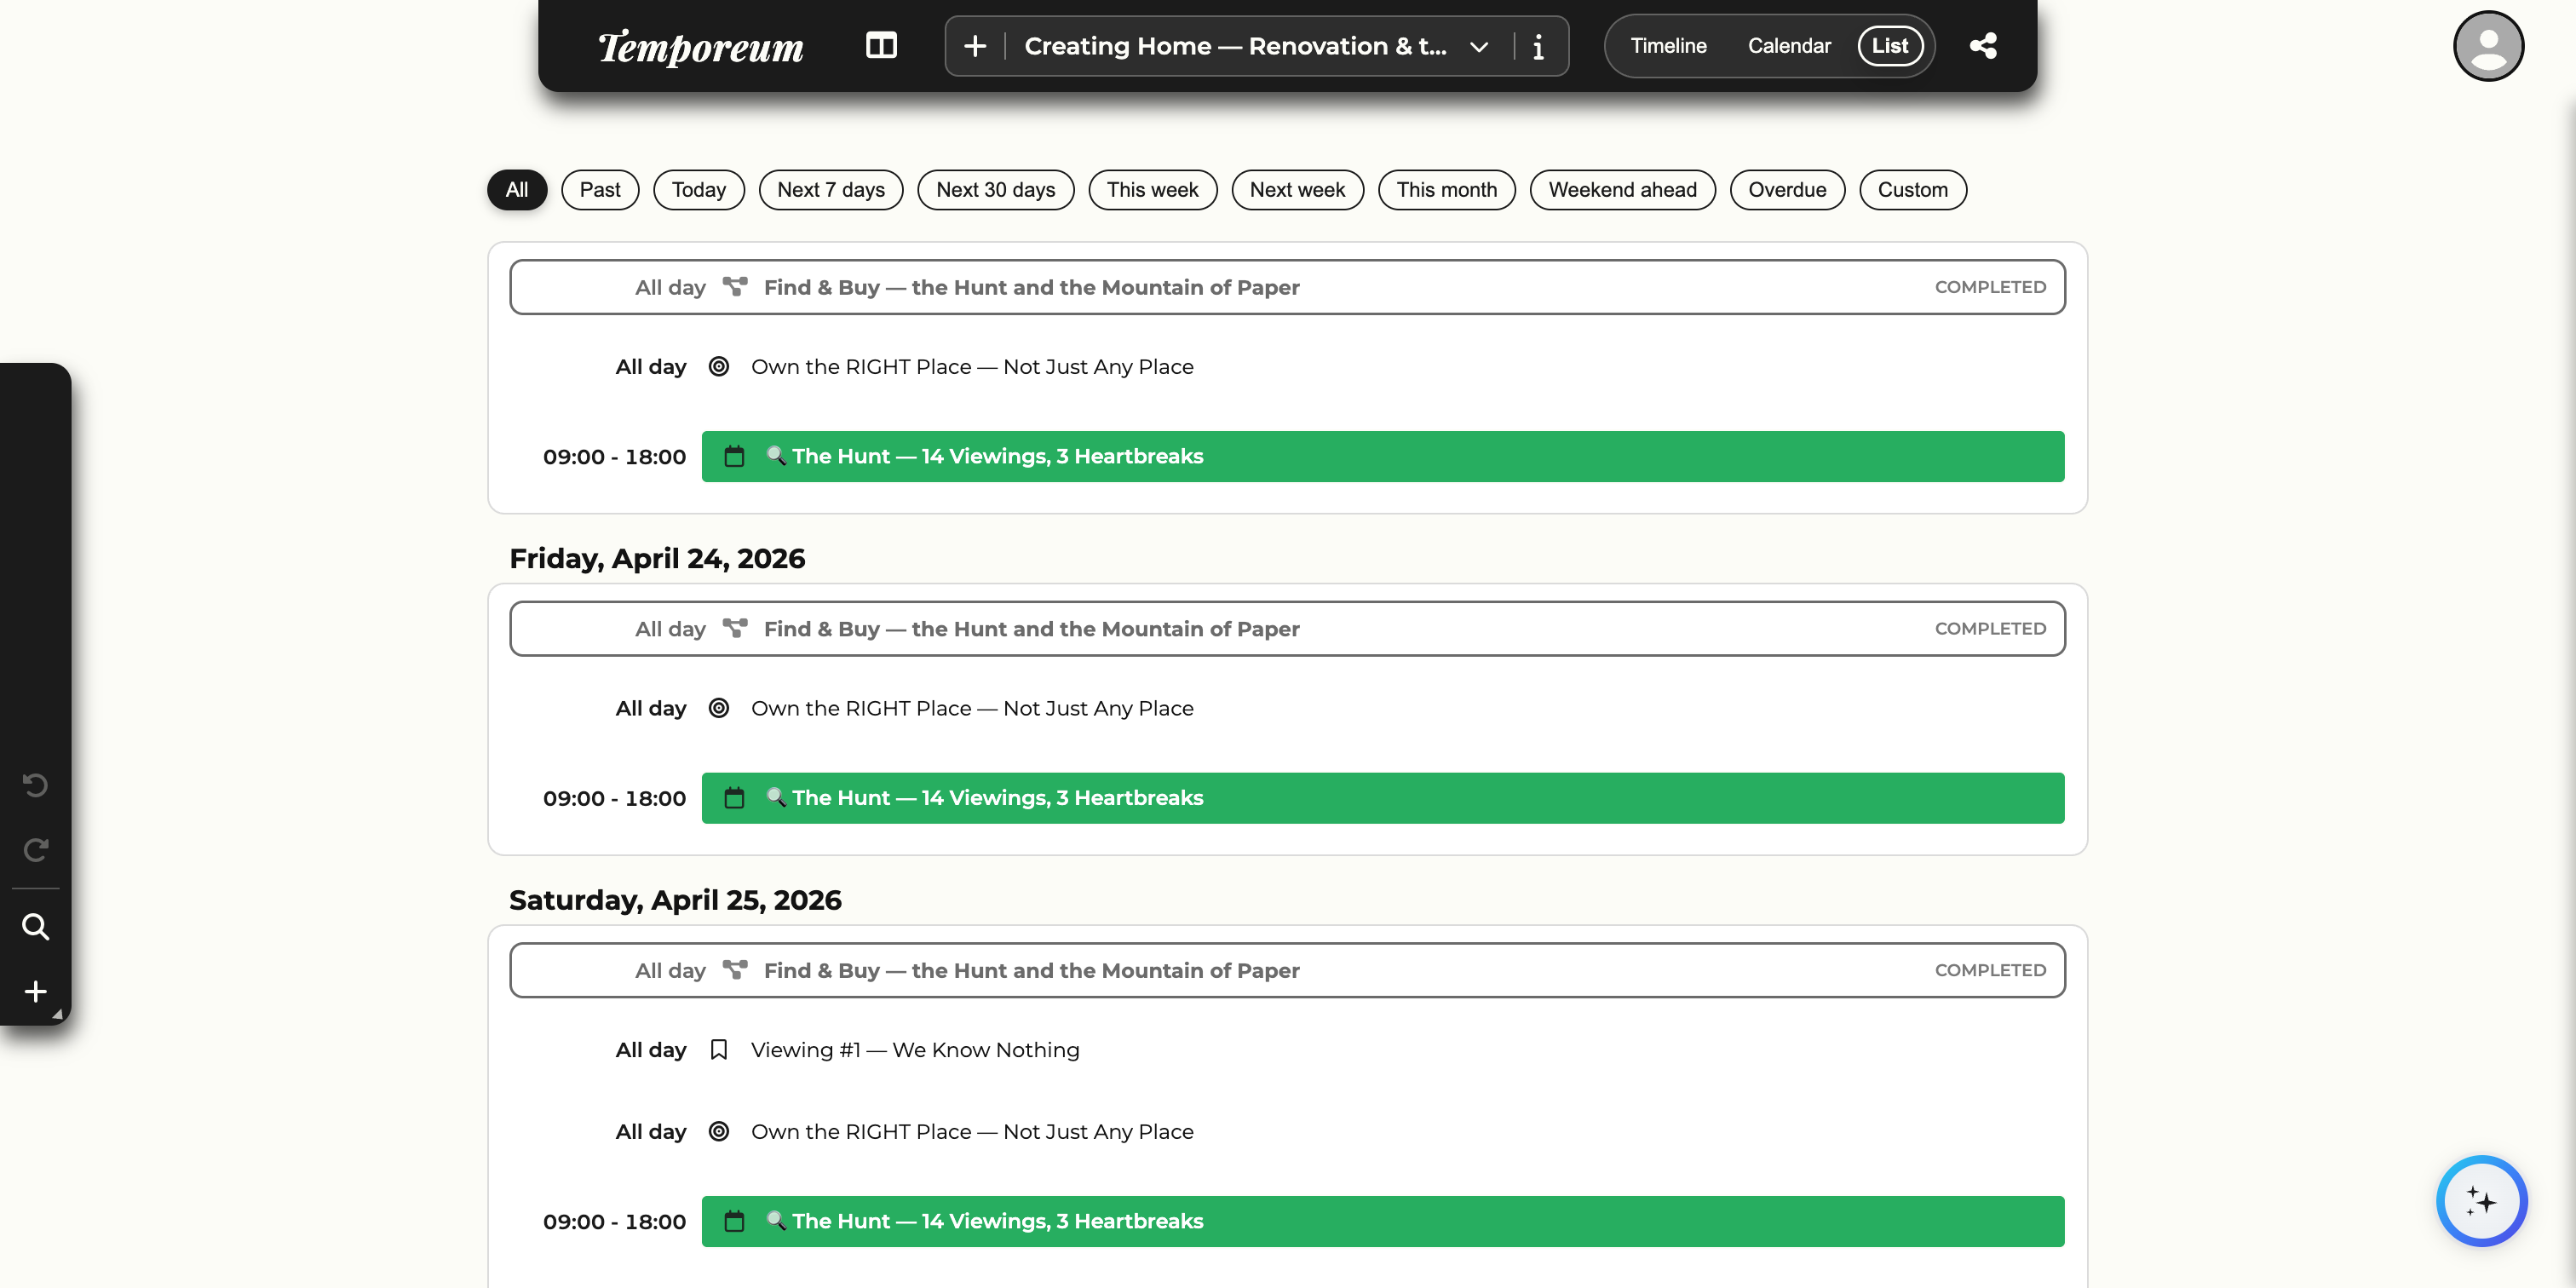
Task: Open Saturday's The Hunt green event bar
Action: click(1383, 1221)
